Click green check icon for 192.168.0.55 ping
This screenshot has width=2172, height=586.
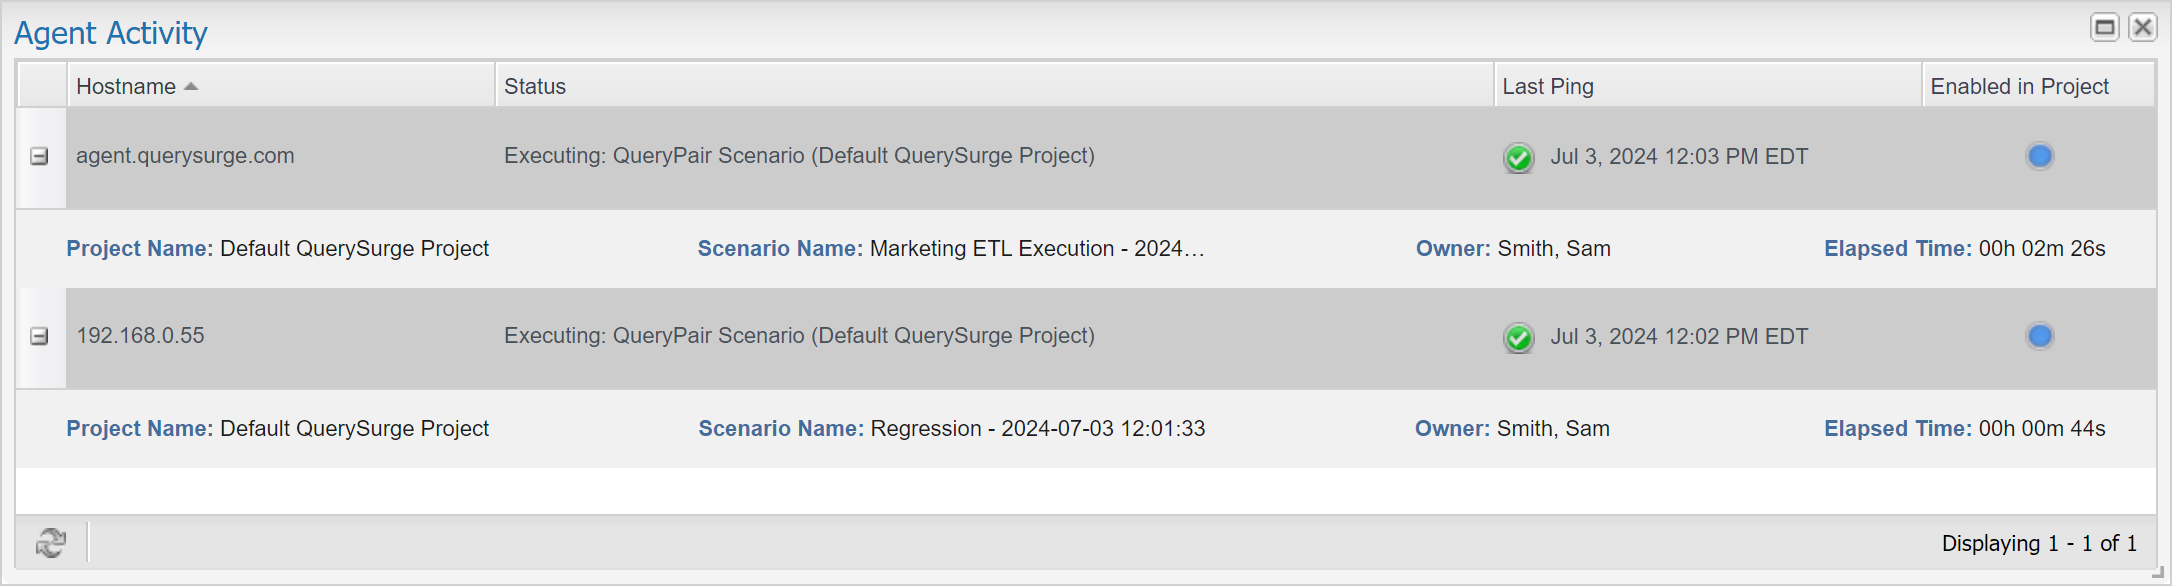click(x=1518, y=337)
